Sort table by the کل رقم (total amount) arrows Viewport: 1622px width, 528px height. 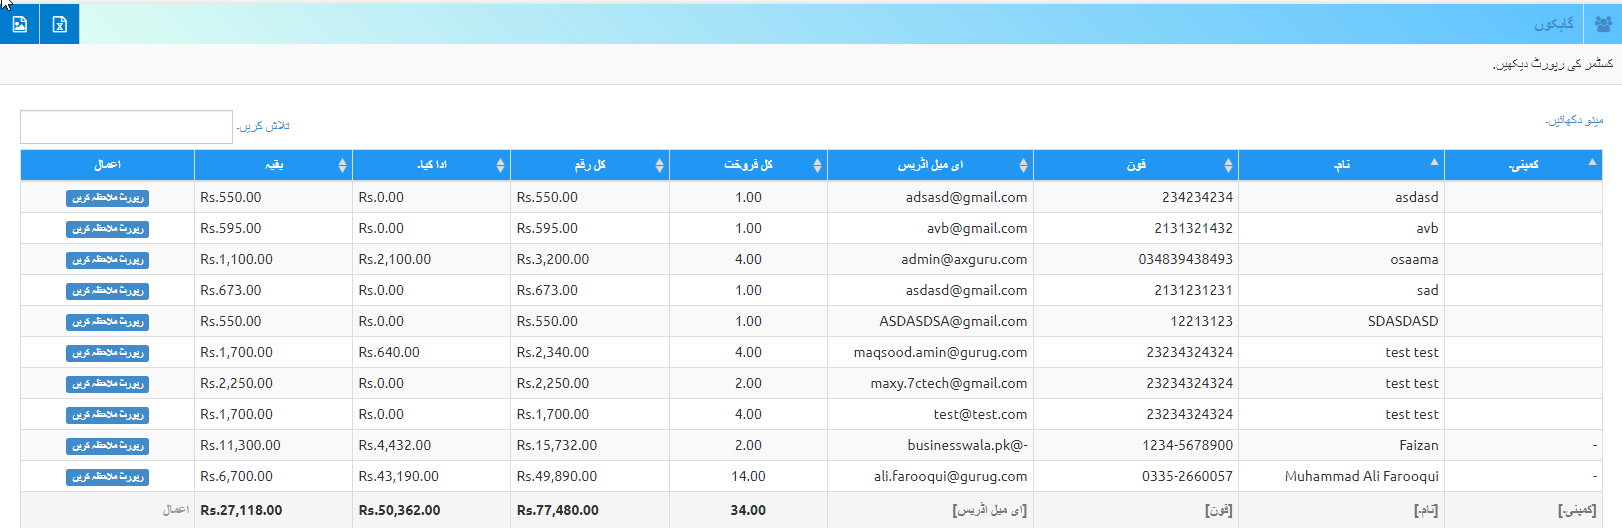pos(659,165)
